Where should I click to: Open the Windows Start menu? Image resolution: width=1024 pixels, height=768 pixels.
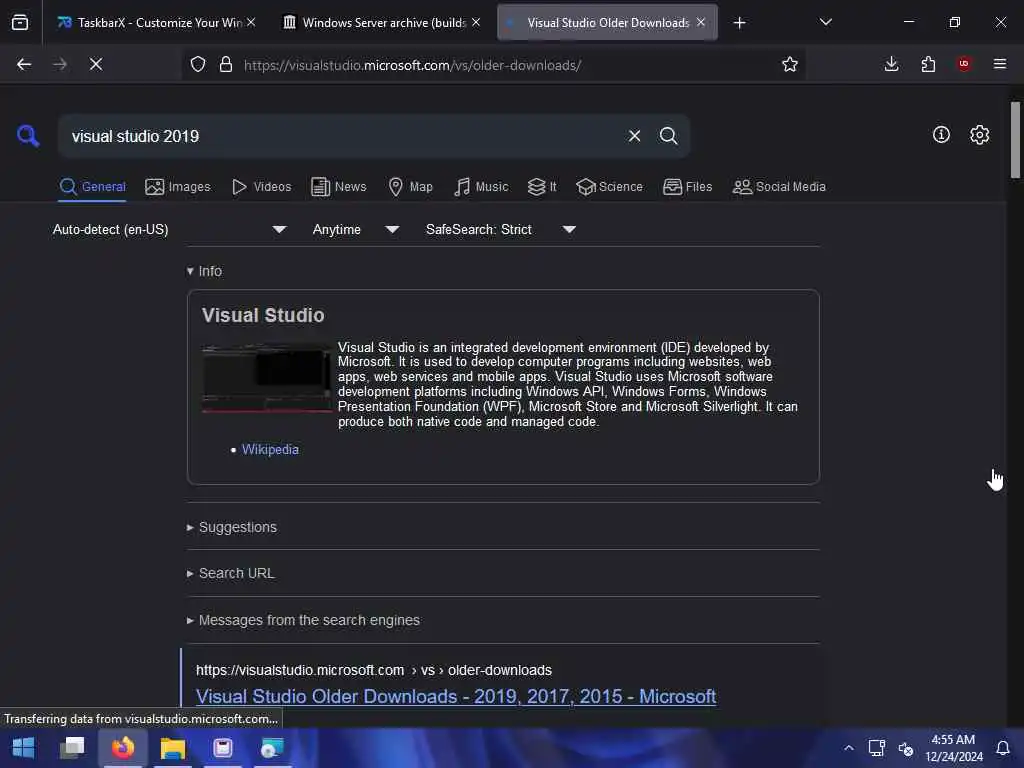coord(24,748)
